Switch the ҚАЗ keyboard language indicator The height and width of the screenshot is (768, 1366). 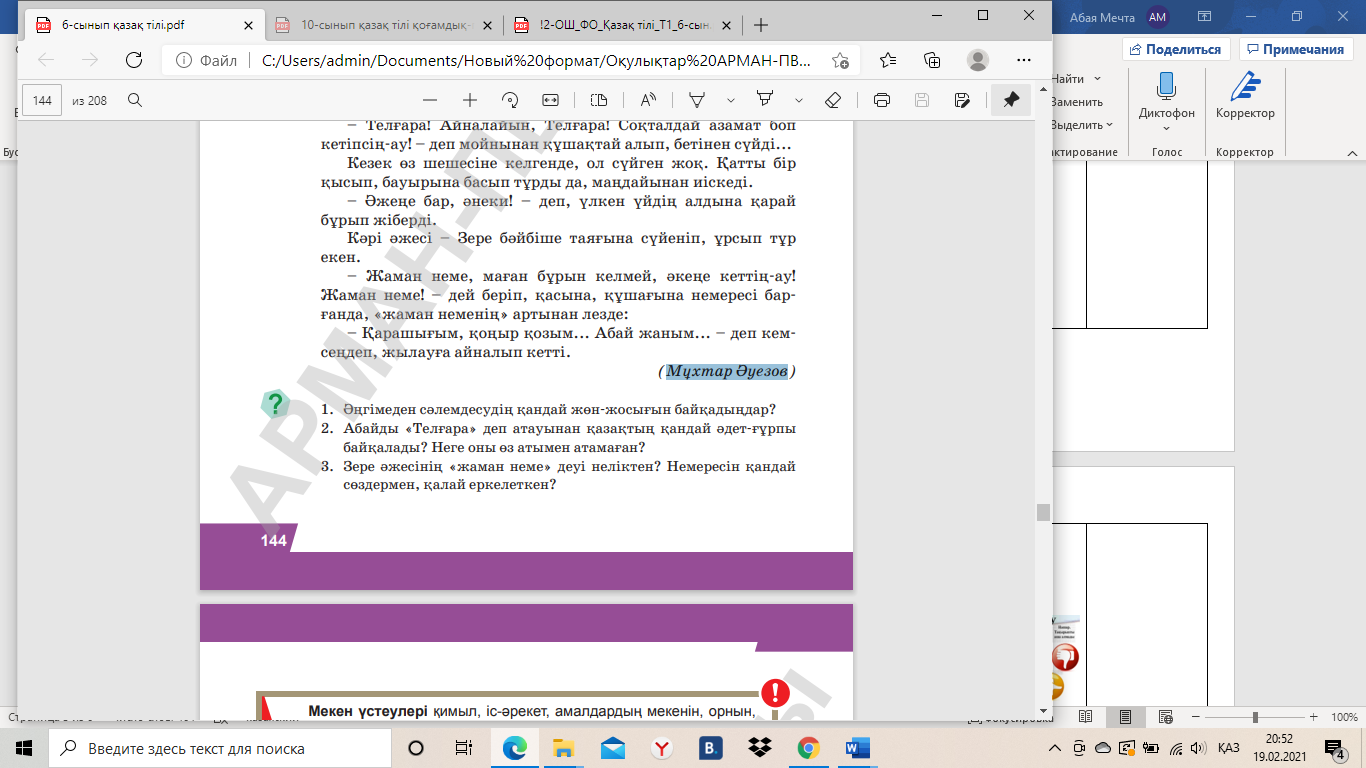[x=1230, y=748]
